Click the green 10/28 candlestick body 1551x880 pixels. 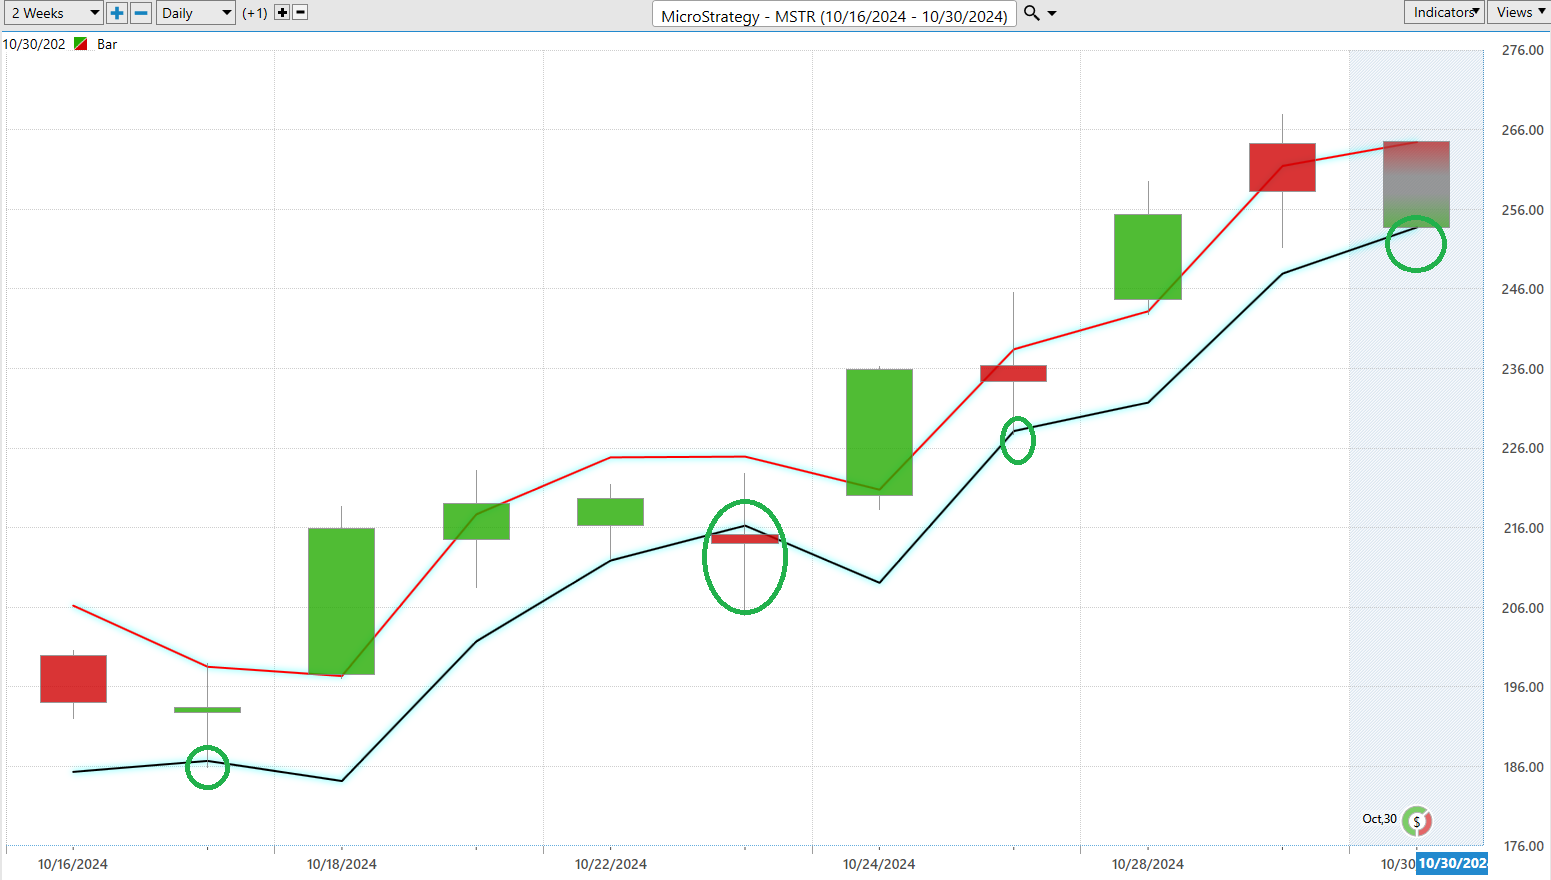1148,257
